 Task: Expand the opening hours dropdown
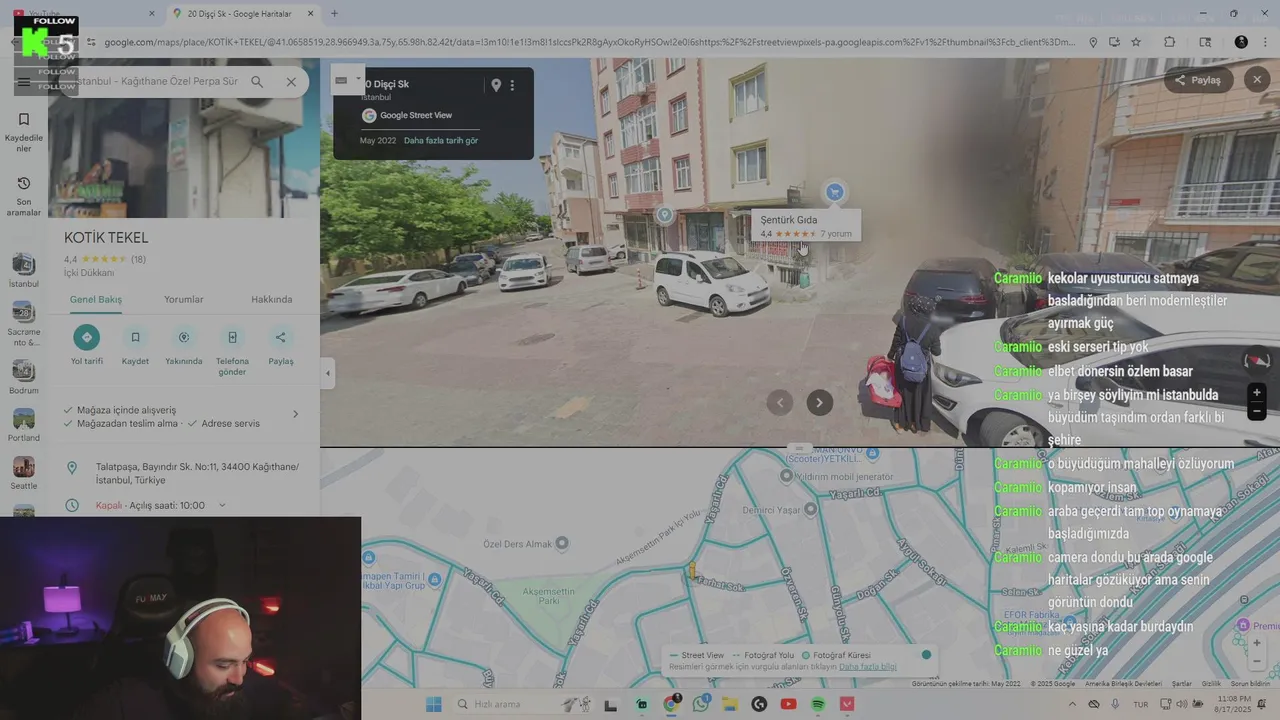coord(222,505)
